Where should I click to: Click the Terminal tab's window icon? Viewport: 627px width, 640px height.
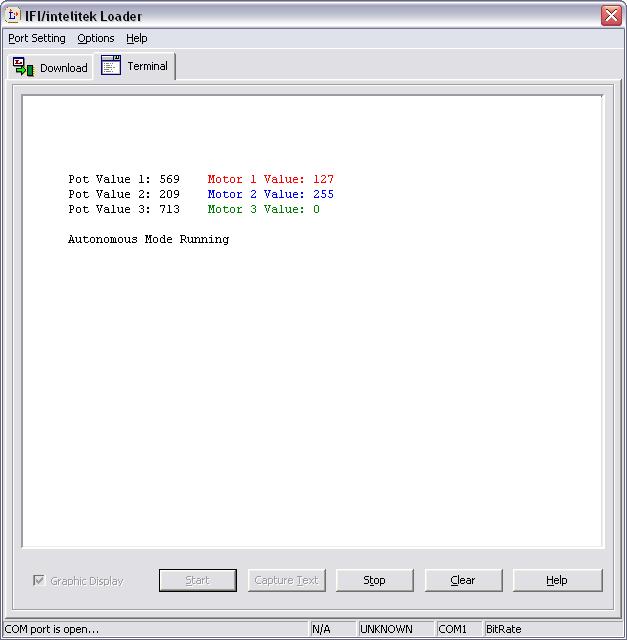[x=111, y=66]
